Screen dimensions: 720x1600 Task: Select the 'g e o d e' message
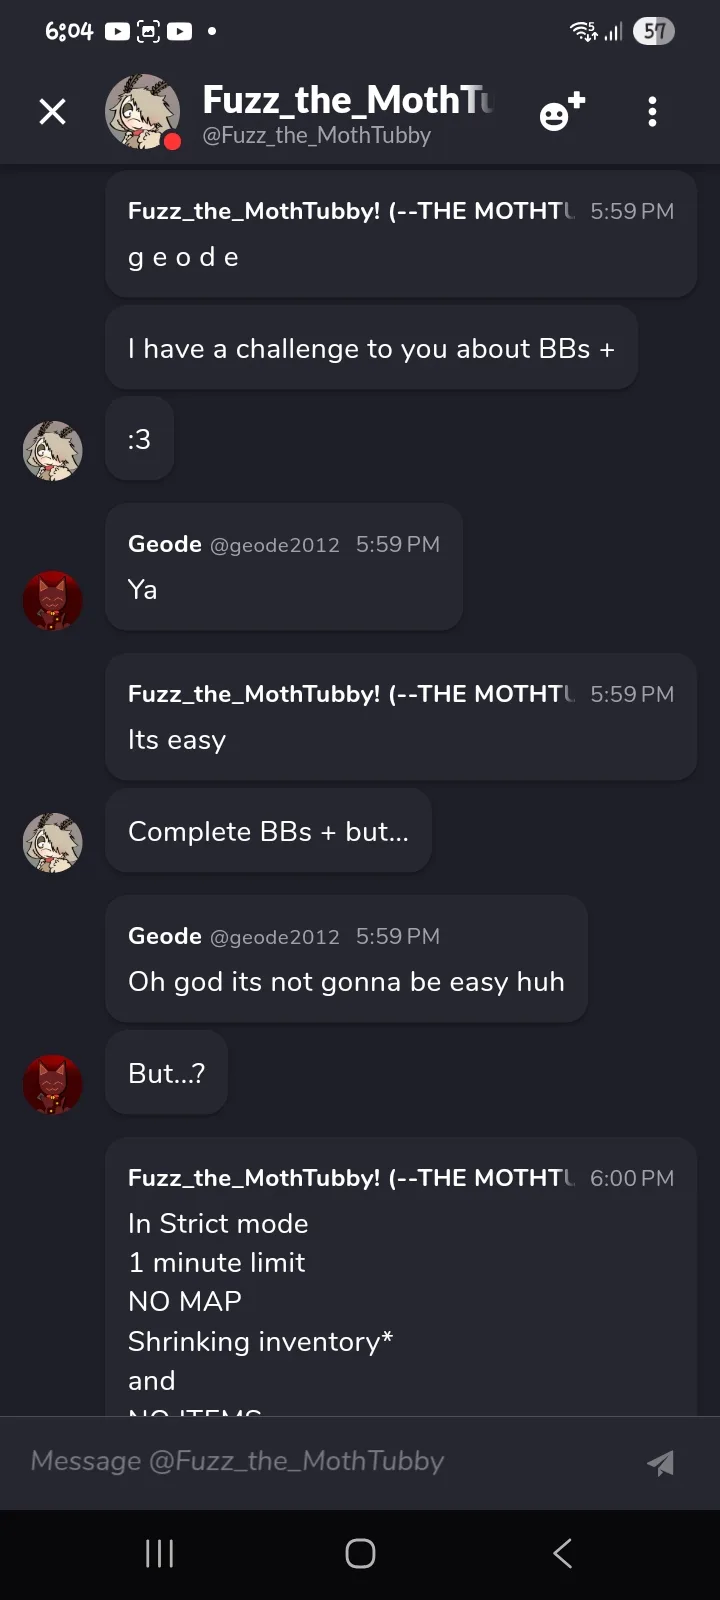point(401,234)
